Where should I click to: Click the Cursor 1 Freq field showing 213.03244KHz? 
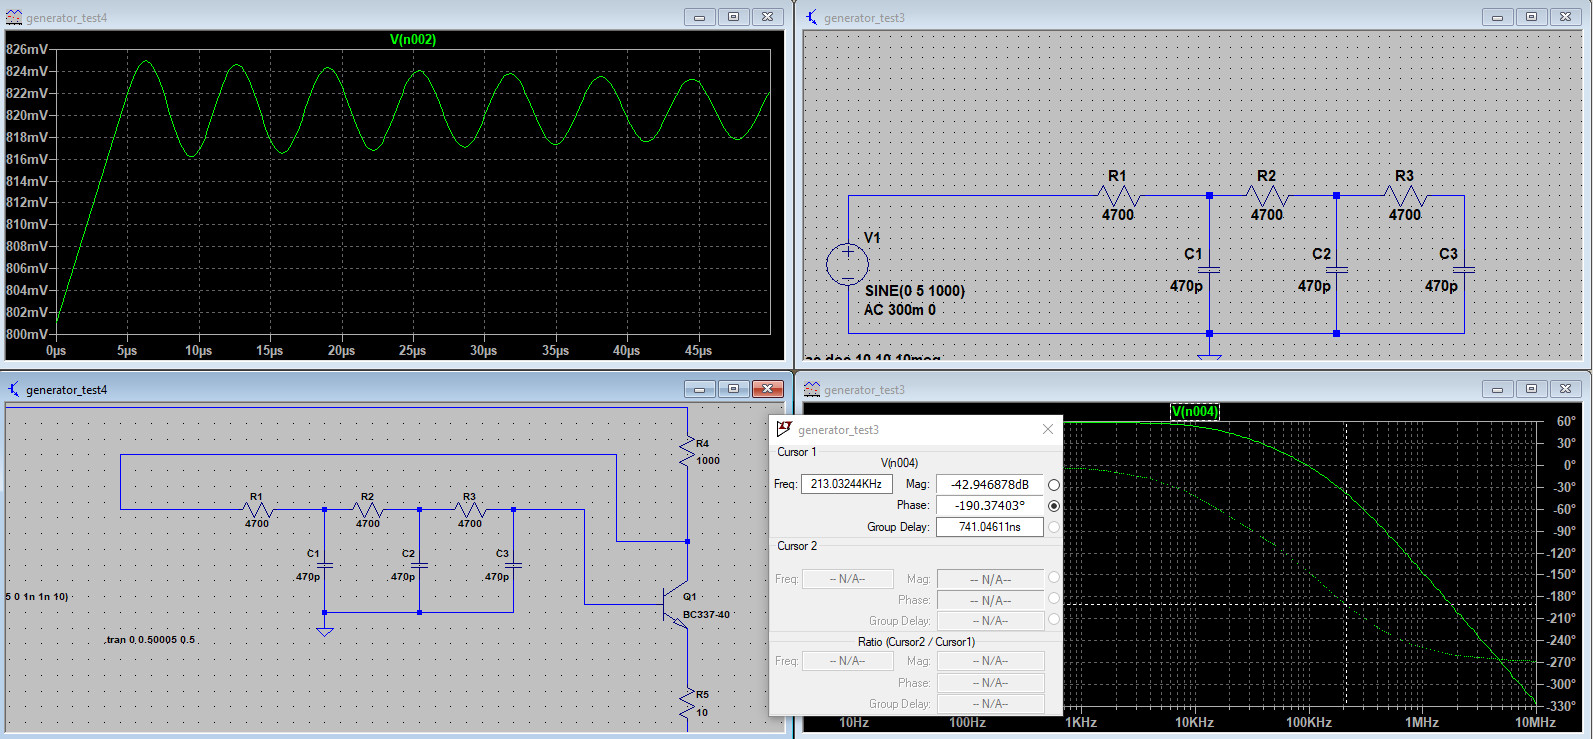pyautogui.click(x=846, y=484)
